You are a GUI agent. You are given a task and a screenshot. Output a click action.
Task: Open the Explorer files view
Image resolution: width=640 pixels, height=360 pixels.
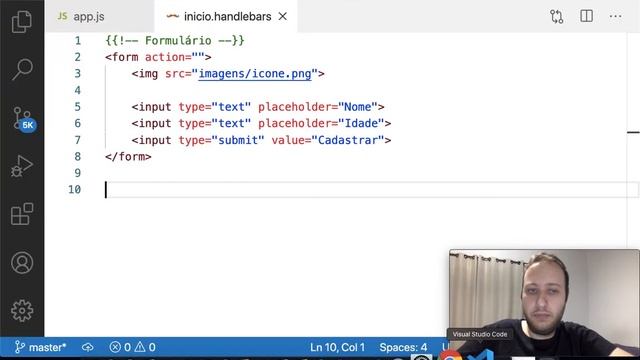22,21
